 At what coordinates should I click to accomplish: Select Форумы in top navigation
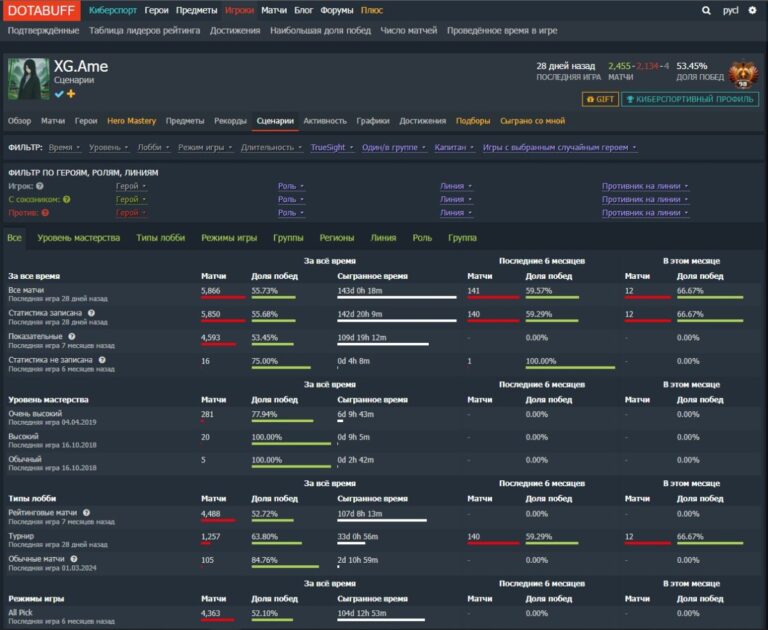336,10
